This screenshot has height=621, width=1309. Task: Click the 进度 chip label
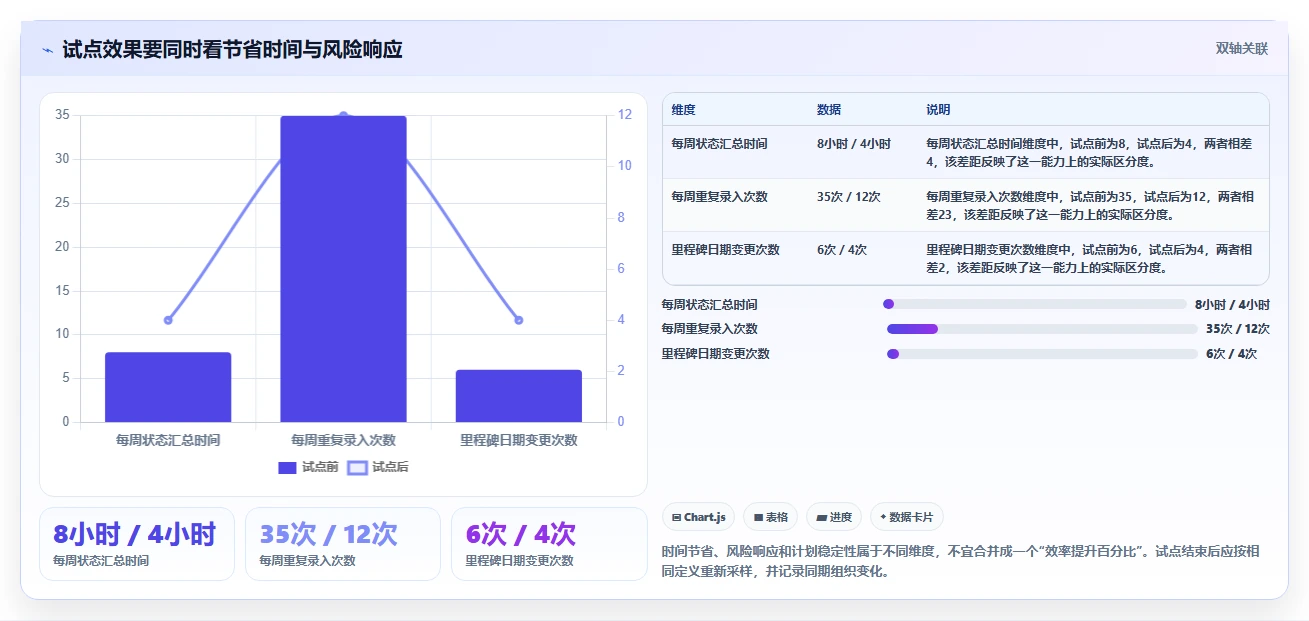pyautogui.click(x=841, y=517)
